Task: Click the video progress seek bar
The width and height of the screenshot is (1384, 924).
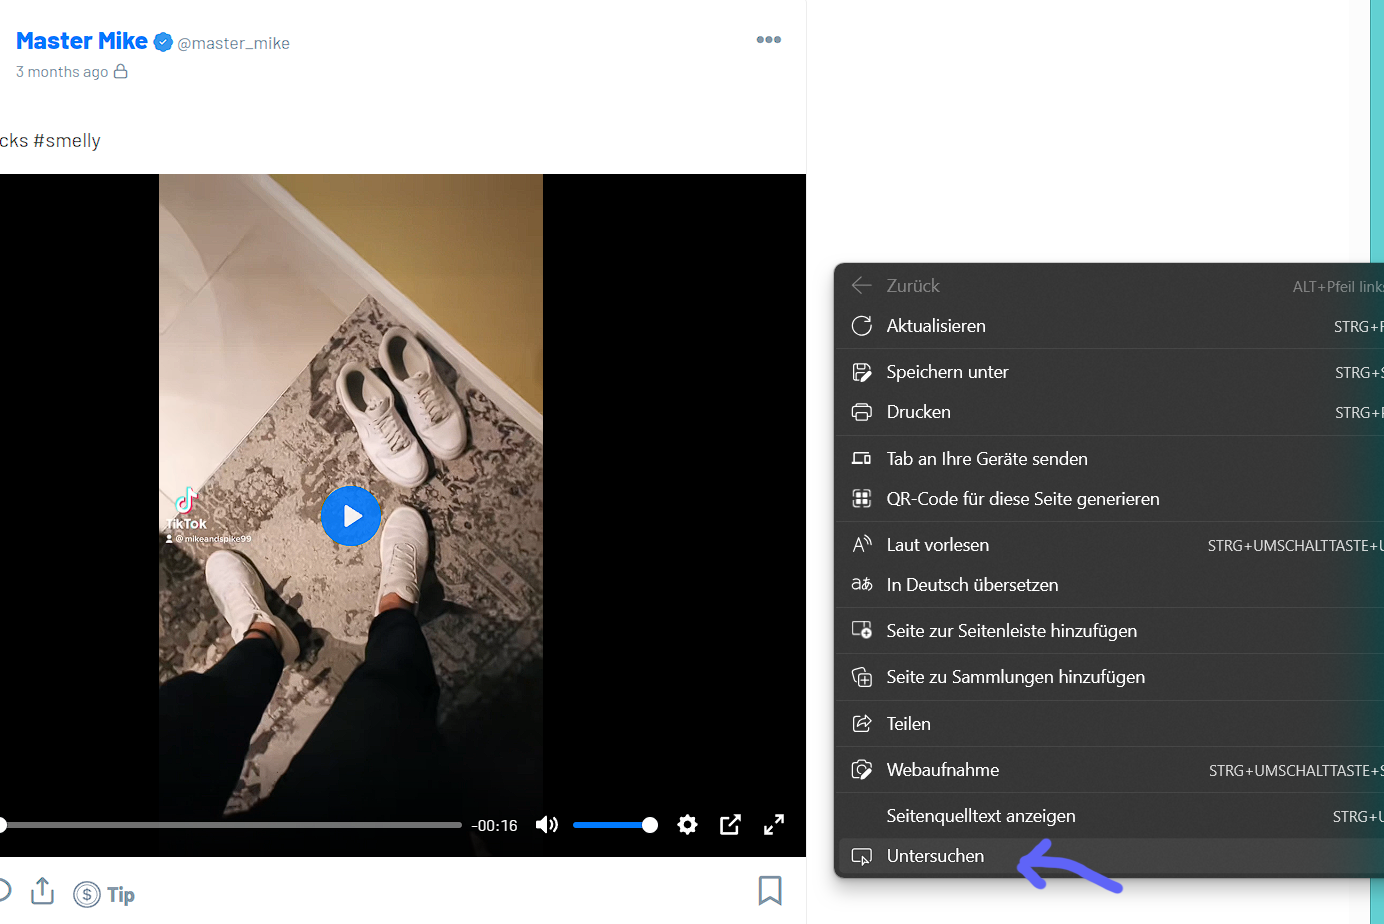Action: 232,825
